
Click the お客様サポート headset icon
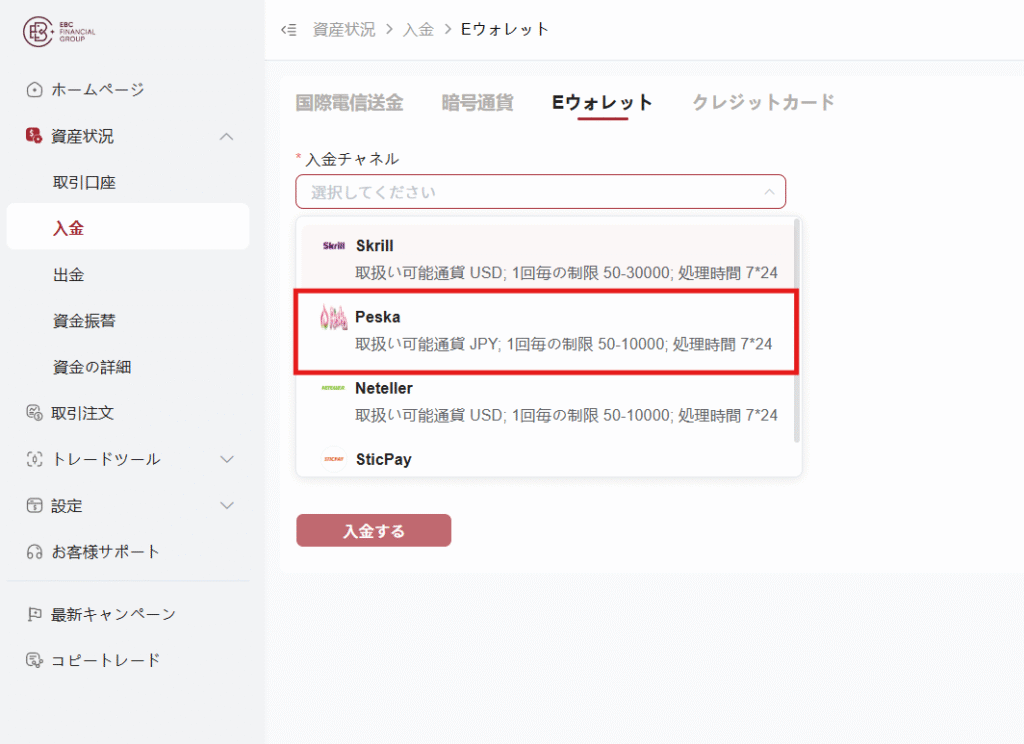click(x=35, y=552)
